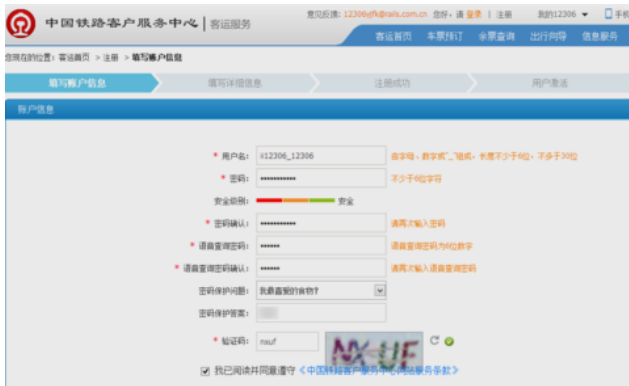Click the password security level strength bar

pyautogui.click(x=295, y=200)
